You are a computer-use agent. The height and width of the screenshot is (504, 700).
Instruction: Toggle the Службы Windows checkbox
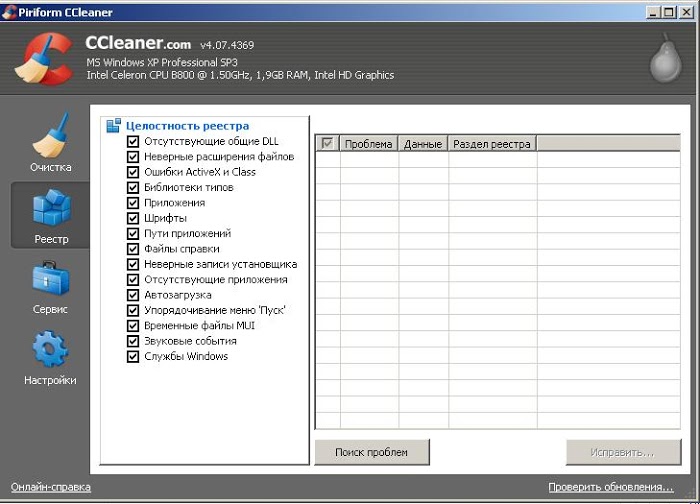pos(133,357)
